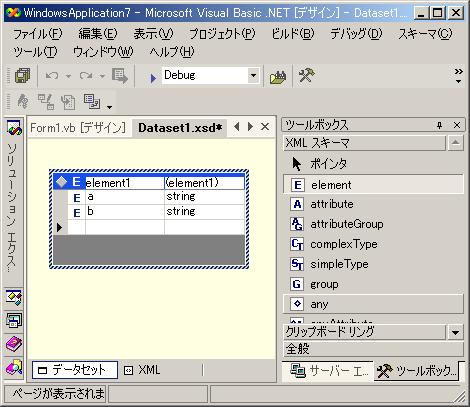This screenshot has width=470, height=407.
Task: Click the Start debugging play icon
Action: [x=153, y=78]
